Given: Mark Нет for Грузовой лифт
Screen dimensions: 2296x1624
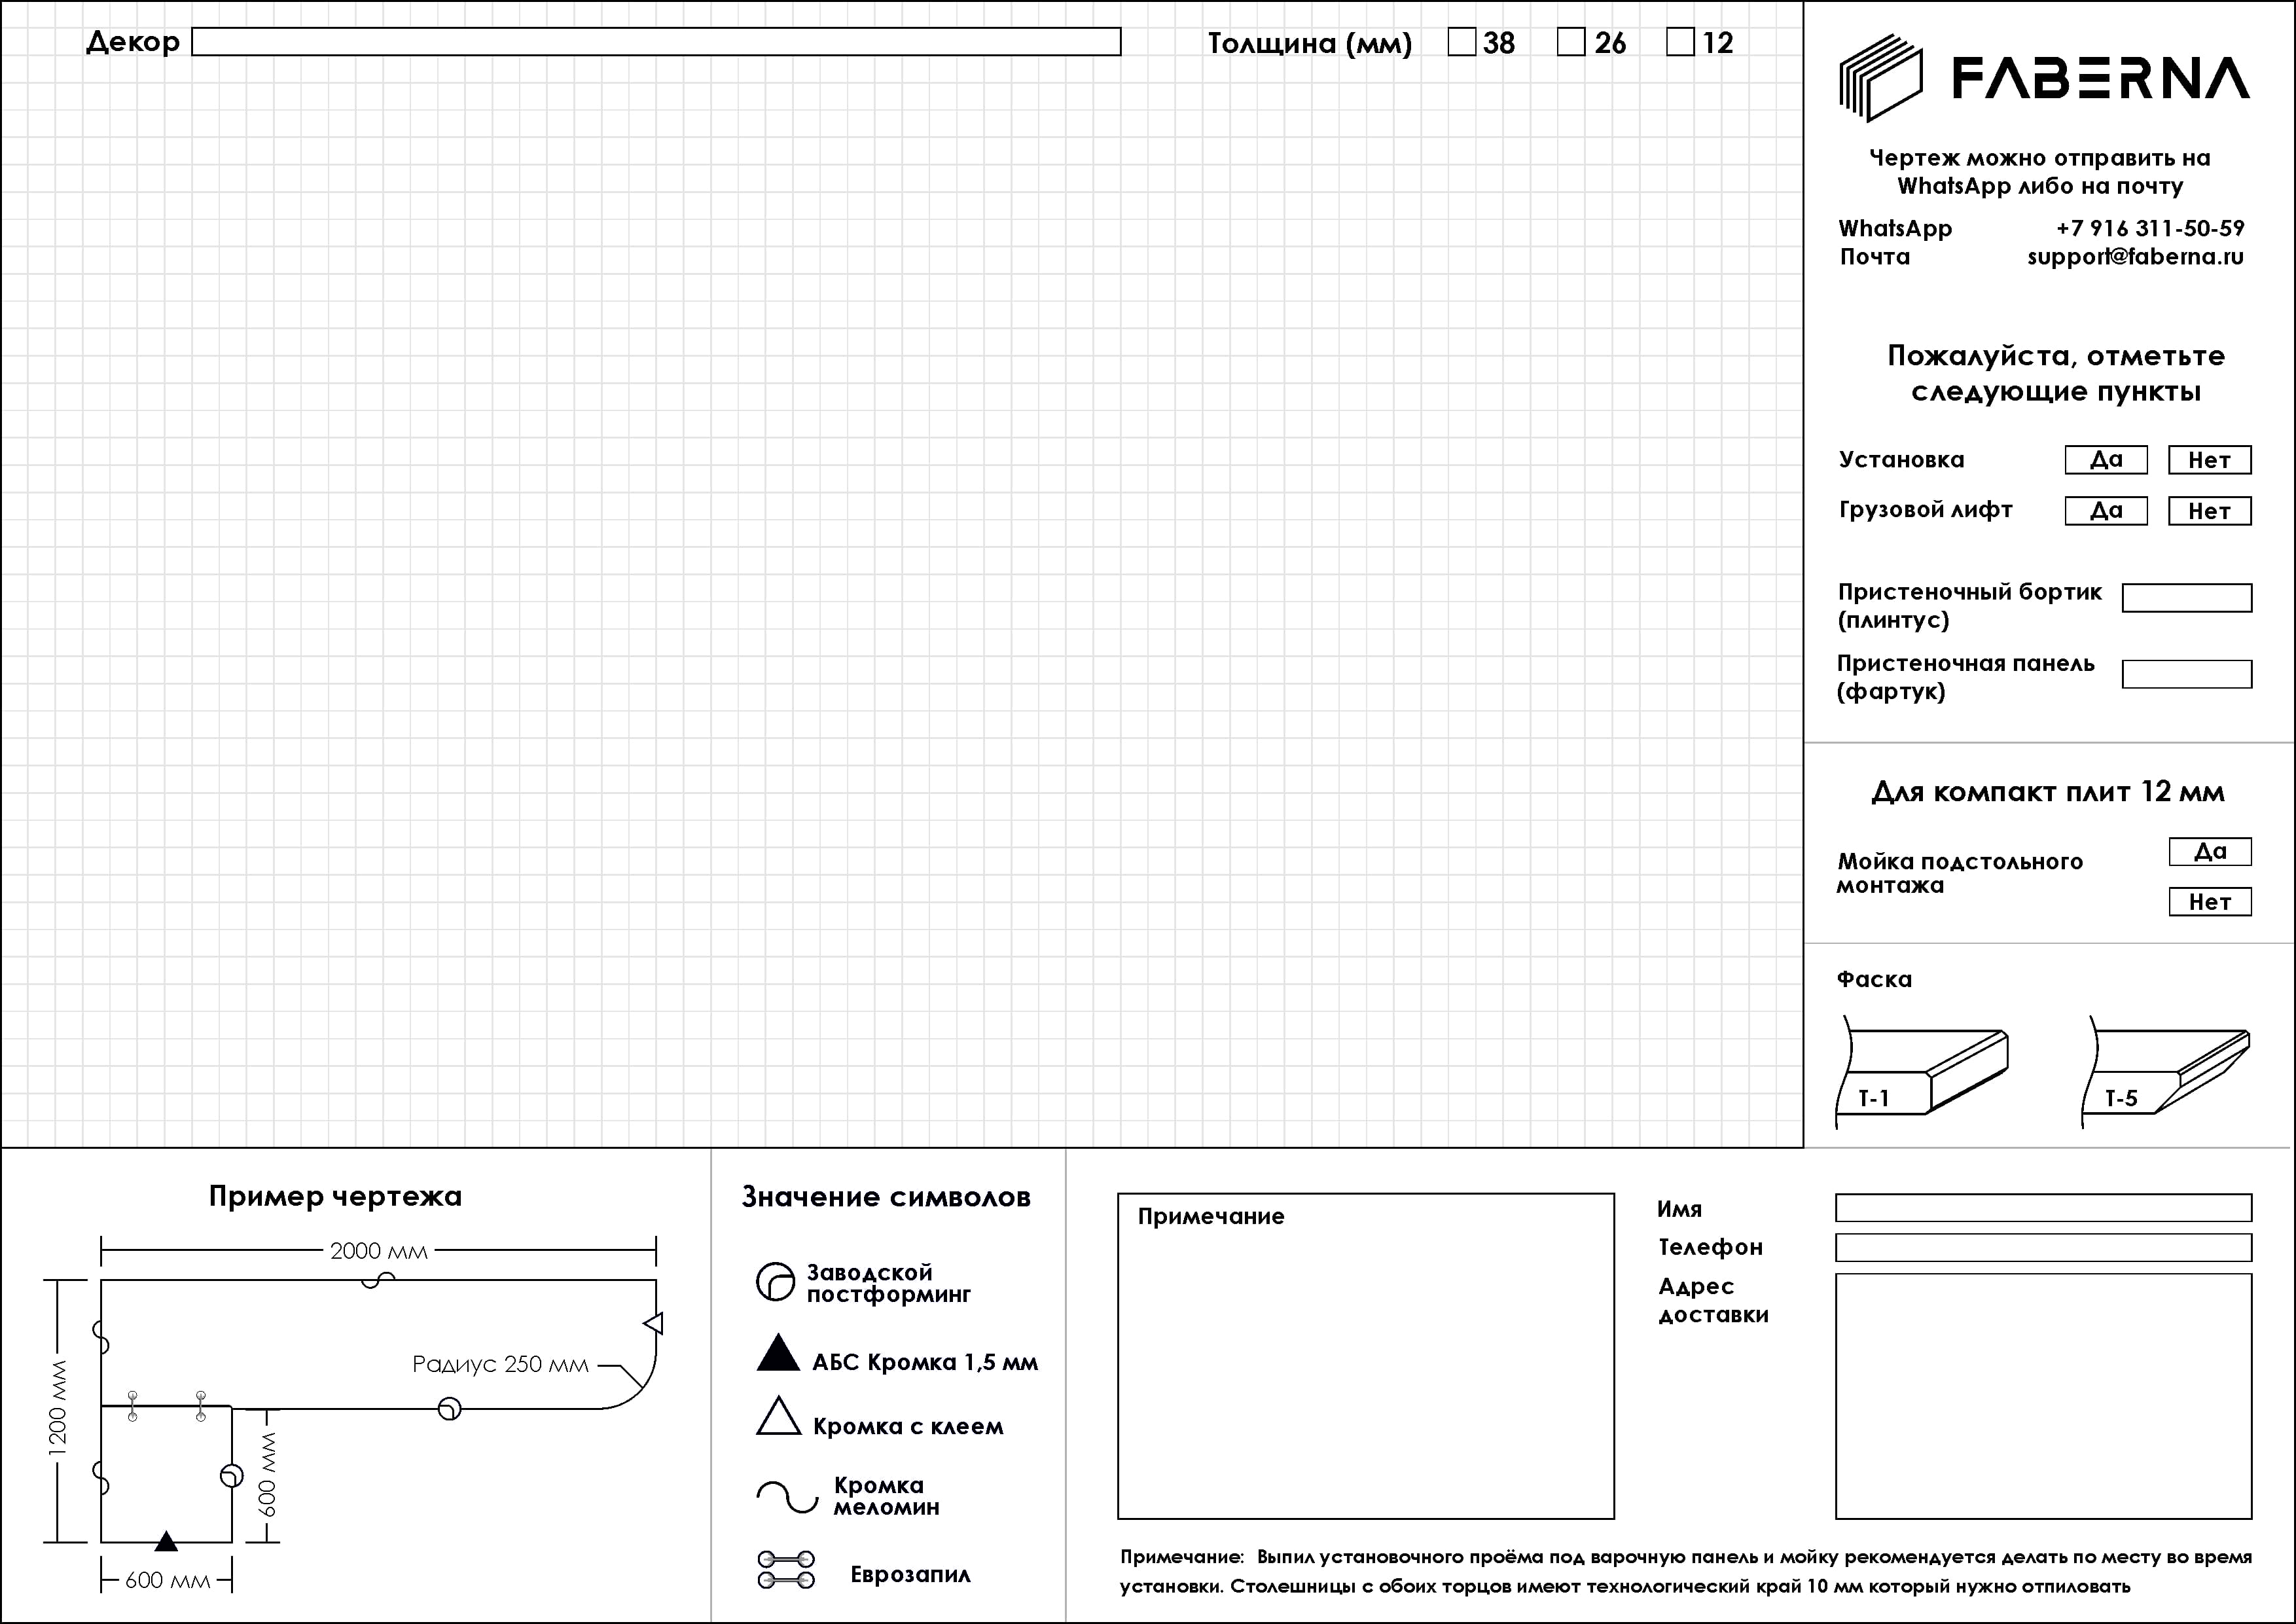Looking at the screenshot, I should click(2210, 511).
